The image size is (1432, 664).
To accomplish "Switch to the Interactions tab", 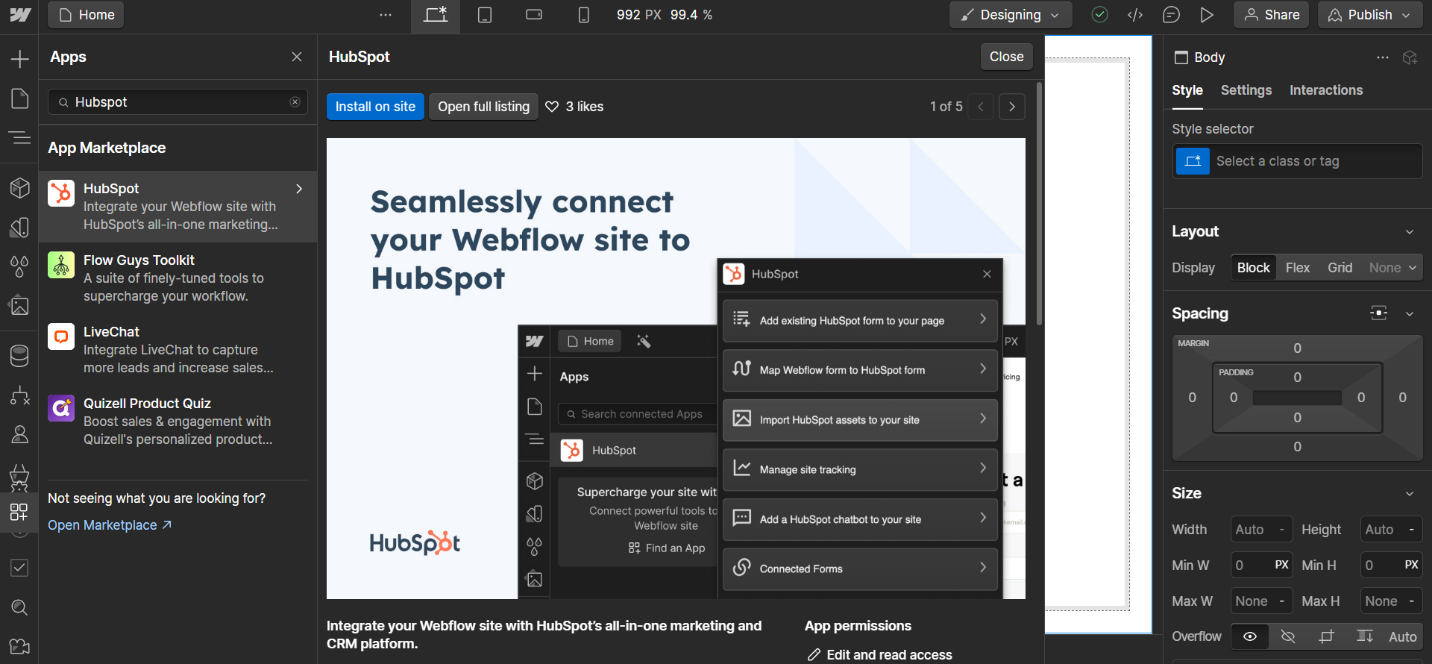I will coord(1326,90).
